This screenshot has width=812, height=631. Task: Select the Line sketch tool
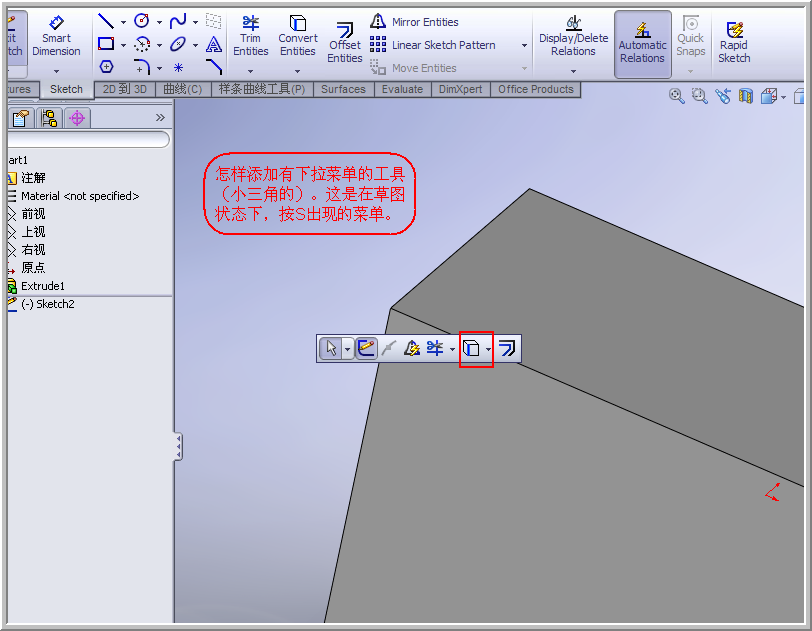coord(106,21)
